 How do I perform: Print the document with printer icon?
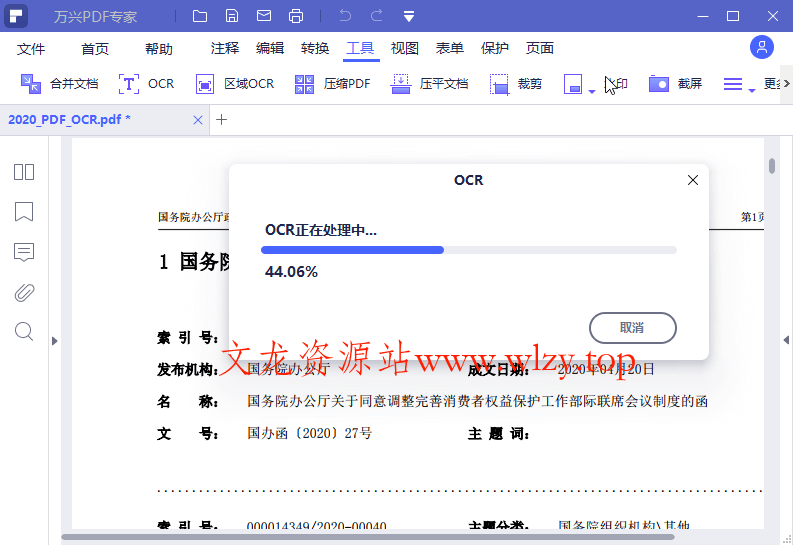pos(296,16)
